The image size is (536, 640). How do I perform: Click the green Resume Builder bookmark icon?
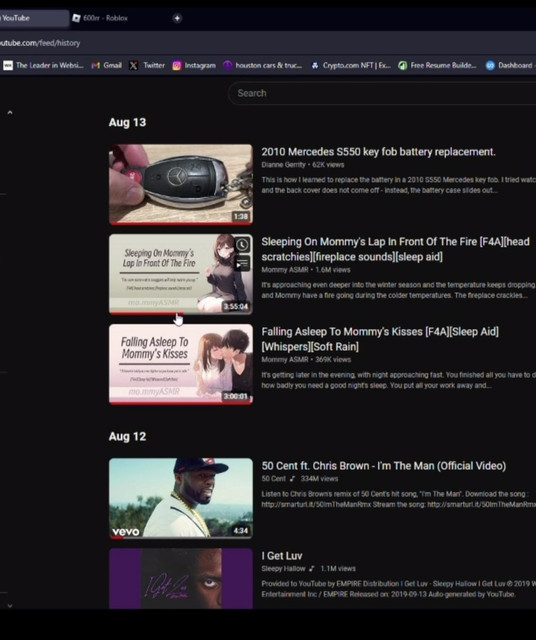click(403, 65)
